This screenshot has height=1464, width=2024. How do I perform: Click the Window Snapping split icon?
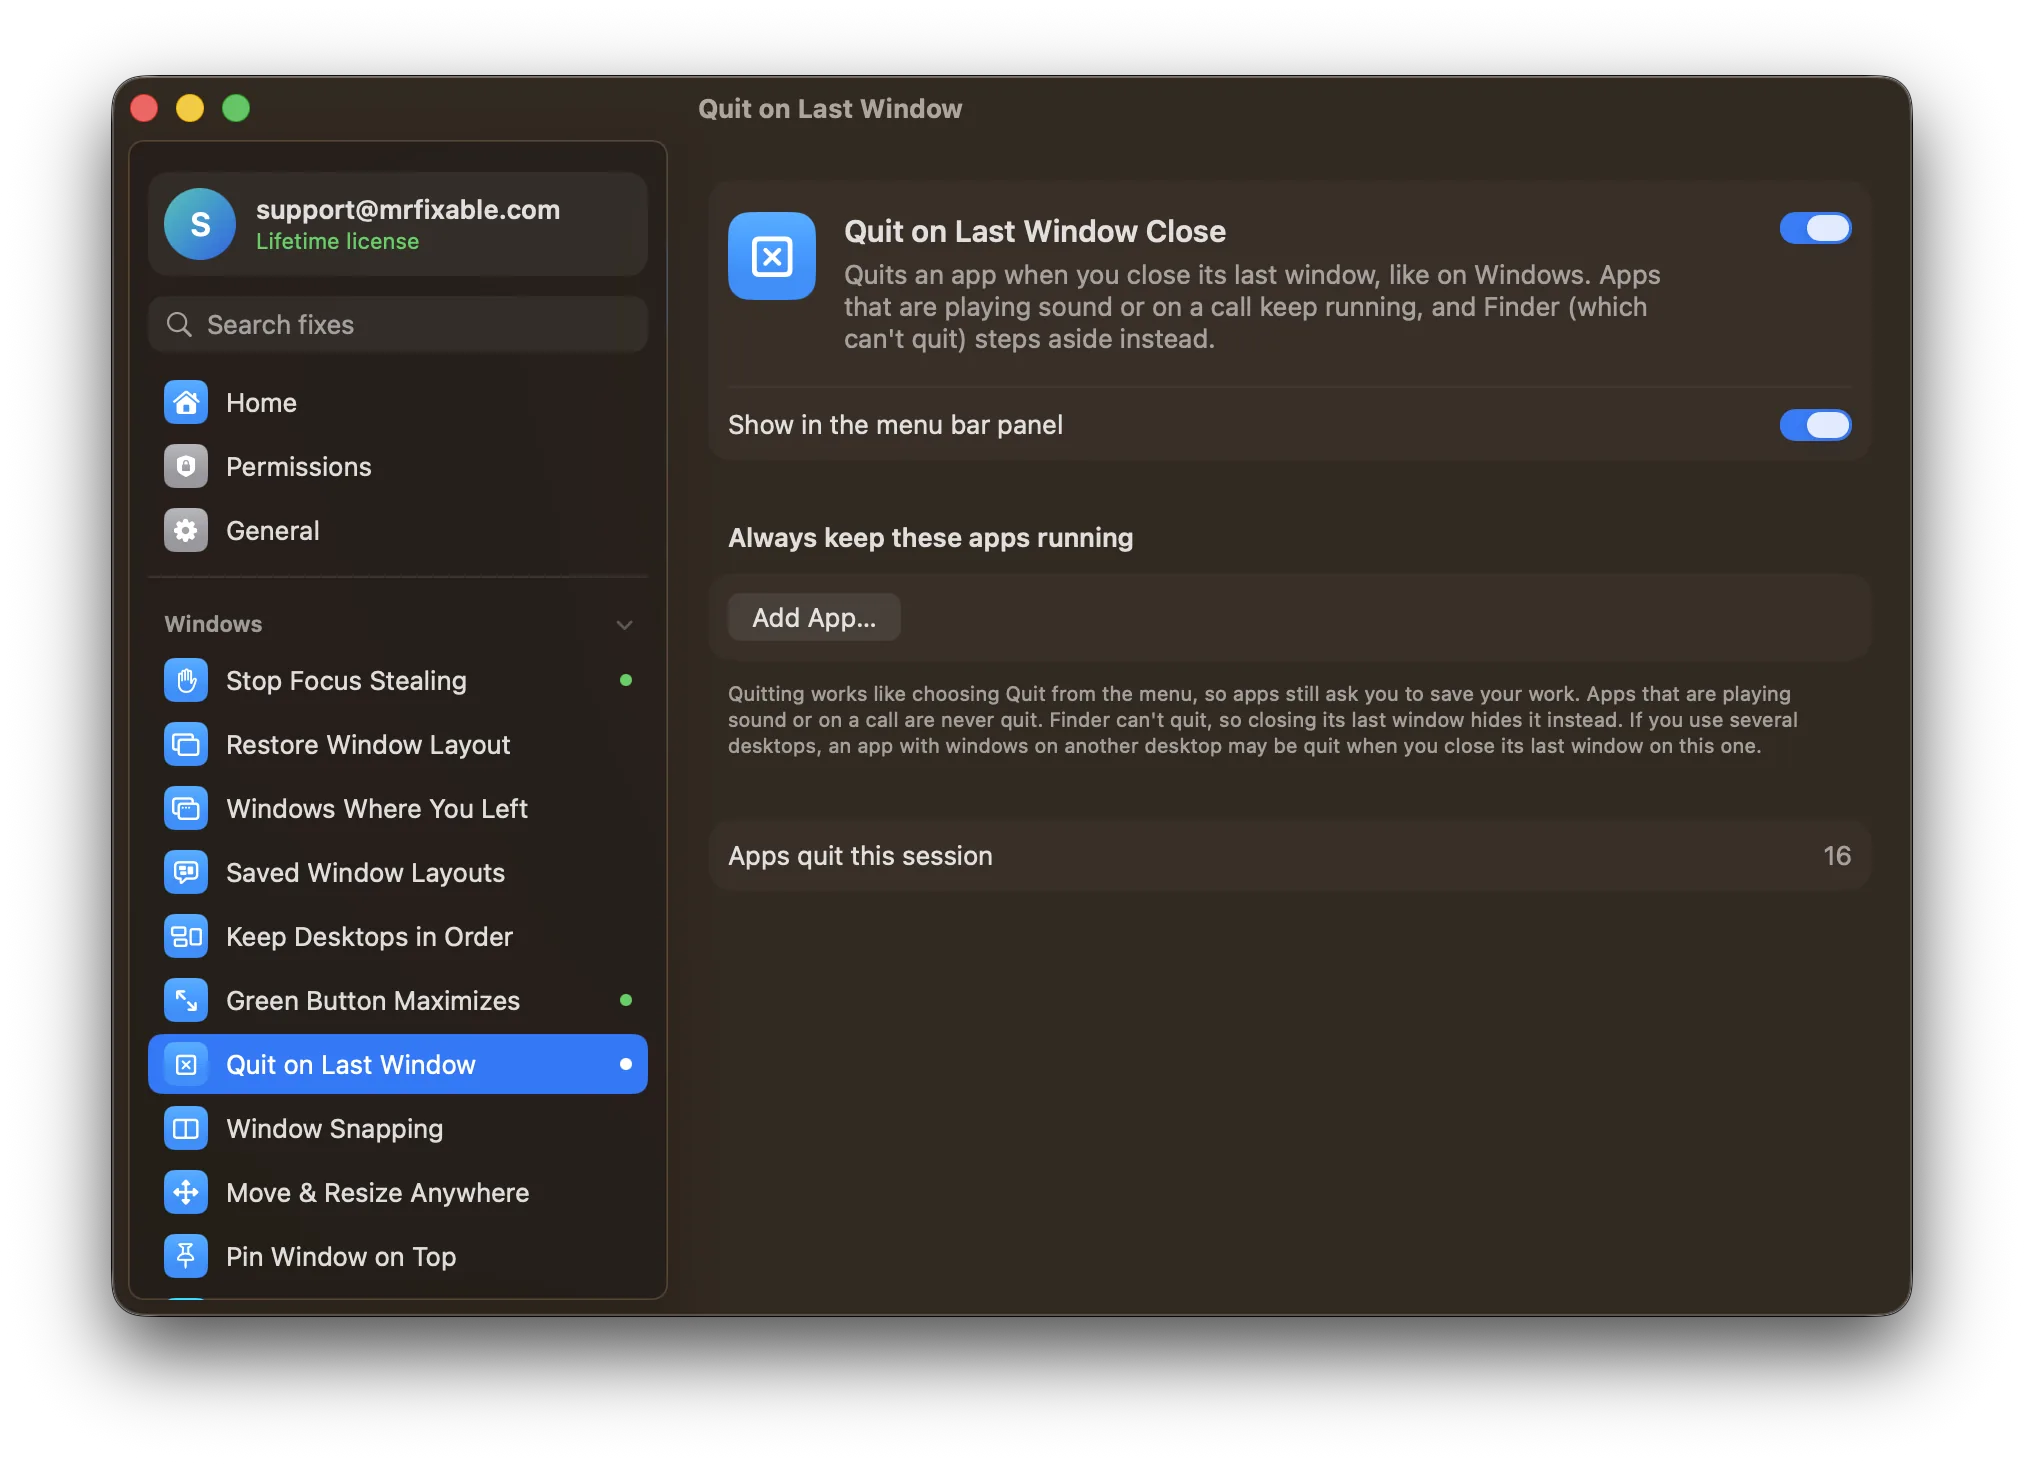pos(186,1129)
